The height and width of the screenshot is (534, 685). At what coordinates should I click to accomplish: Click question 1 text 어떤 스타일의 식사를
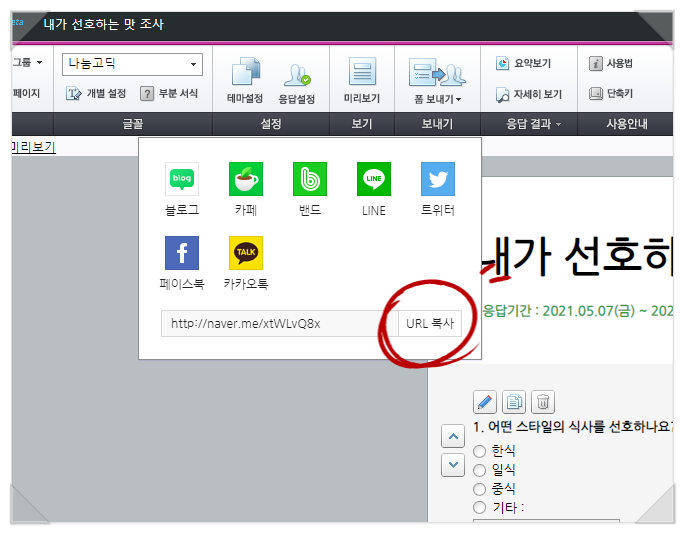click(546, 427)
